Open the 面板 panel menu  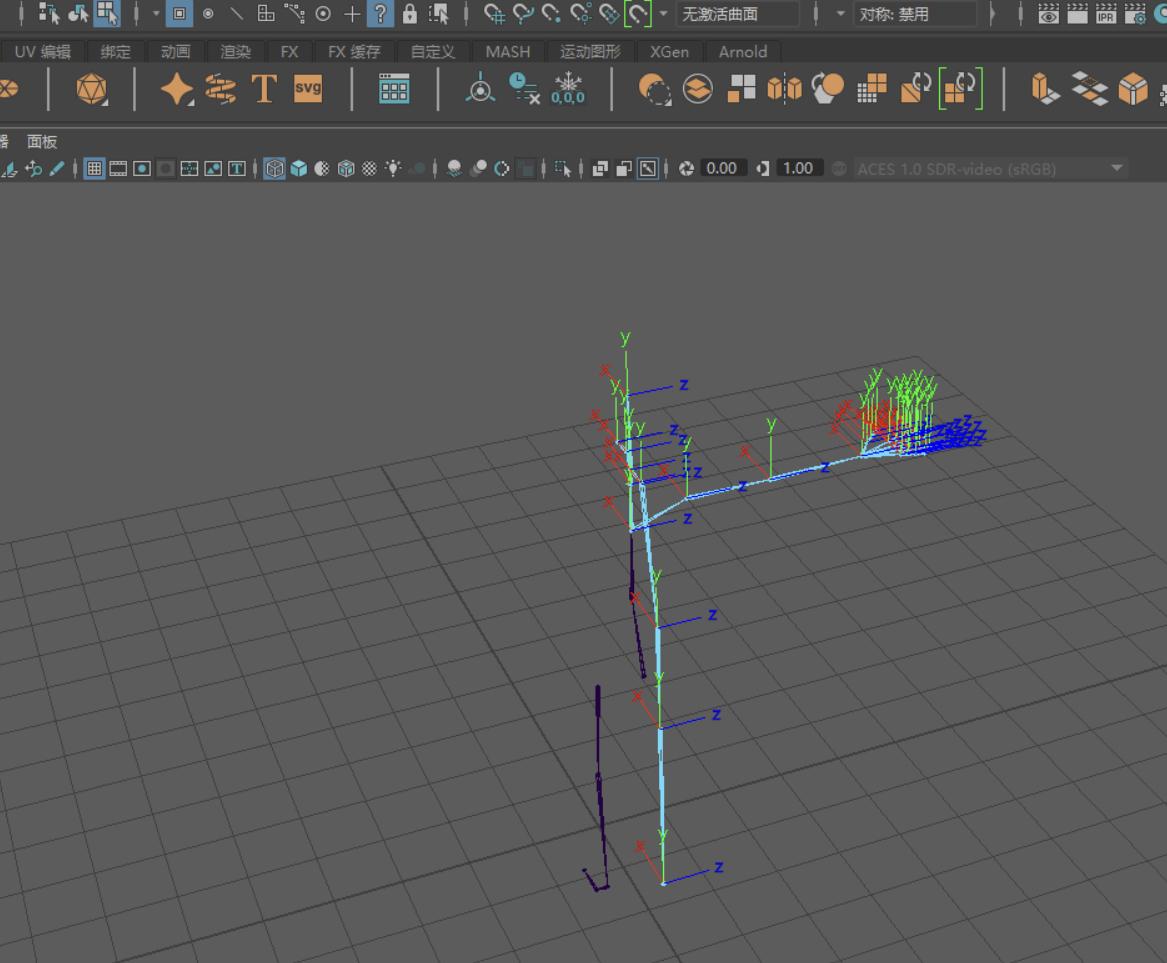tap(42, 142)
